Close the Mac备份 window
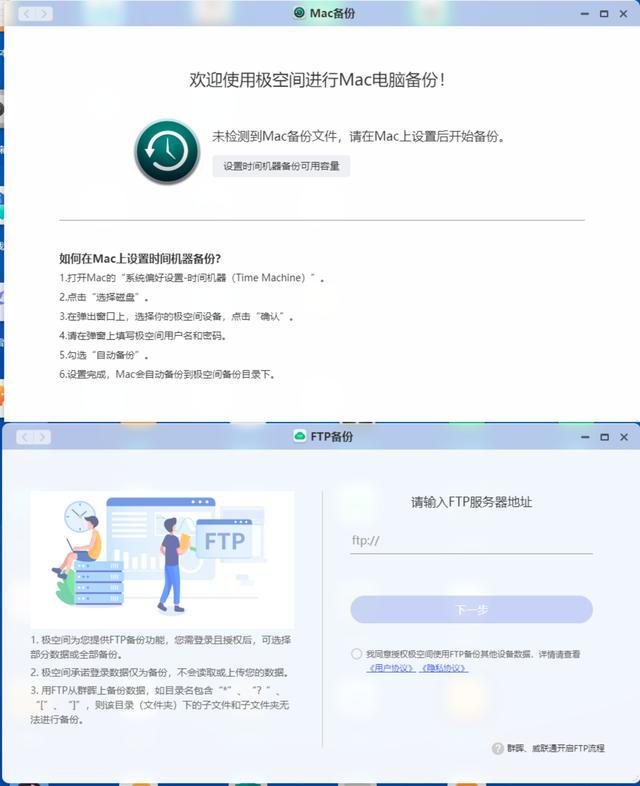This screenshot has height=786, width=640. (x=623, y=14)
